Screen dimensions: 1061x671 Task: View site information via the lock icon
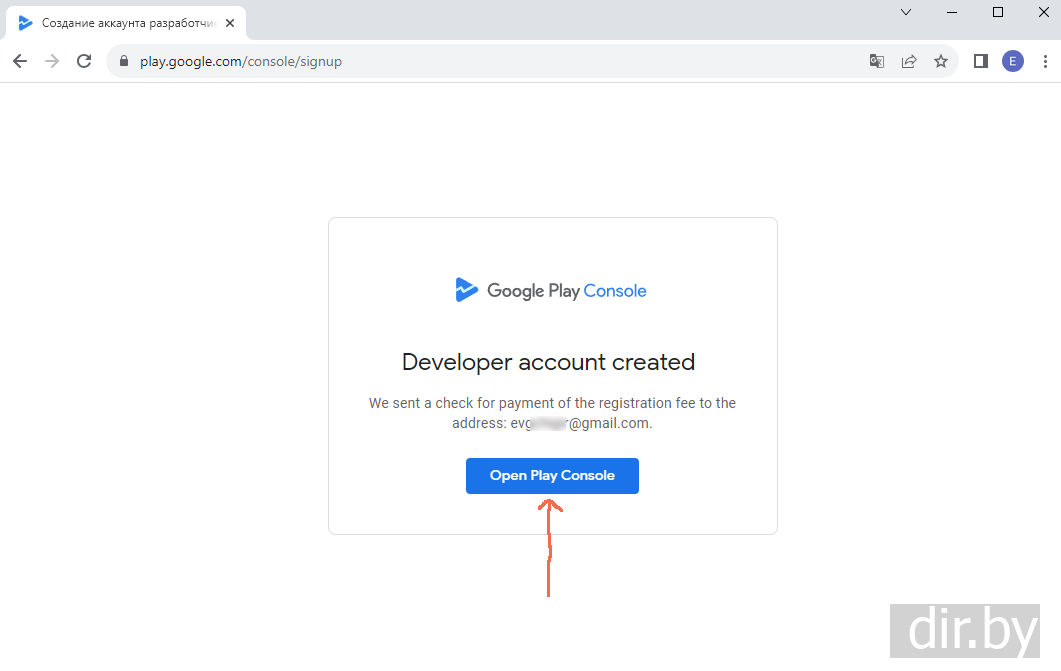124,61
